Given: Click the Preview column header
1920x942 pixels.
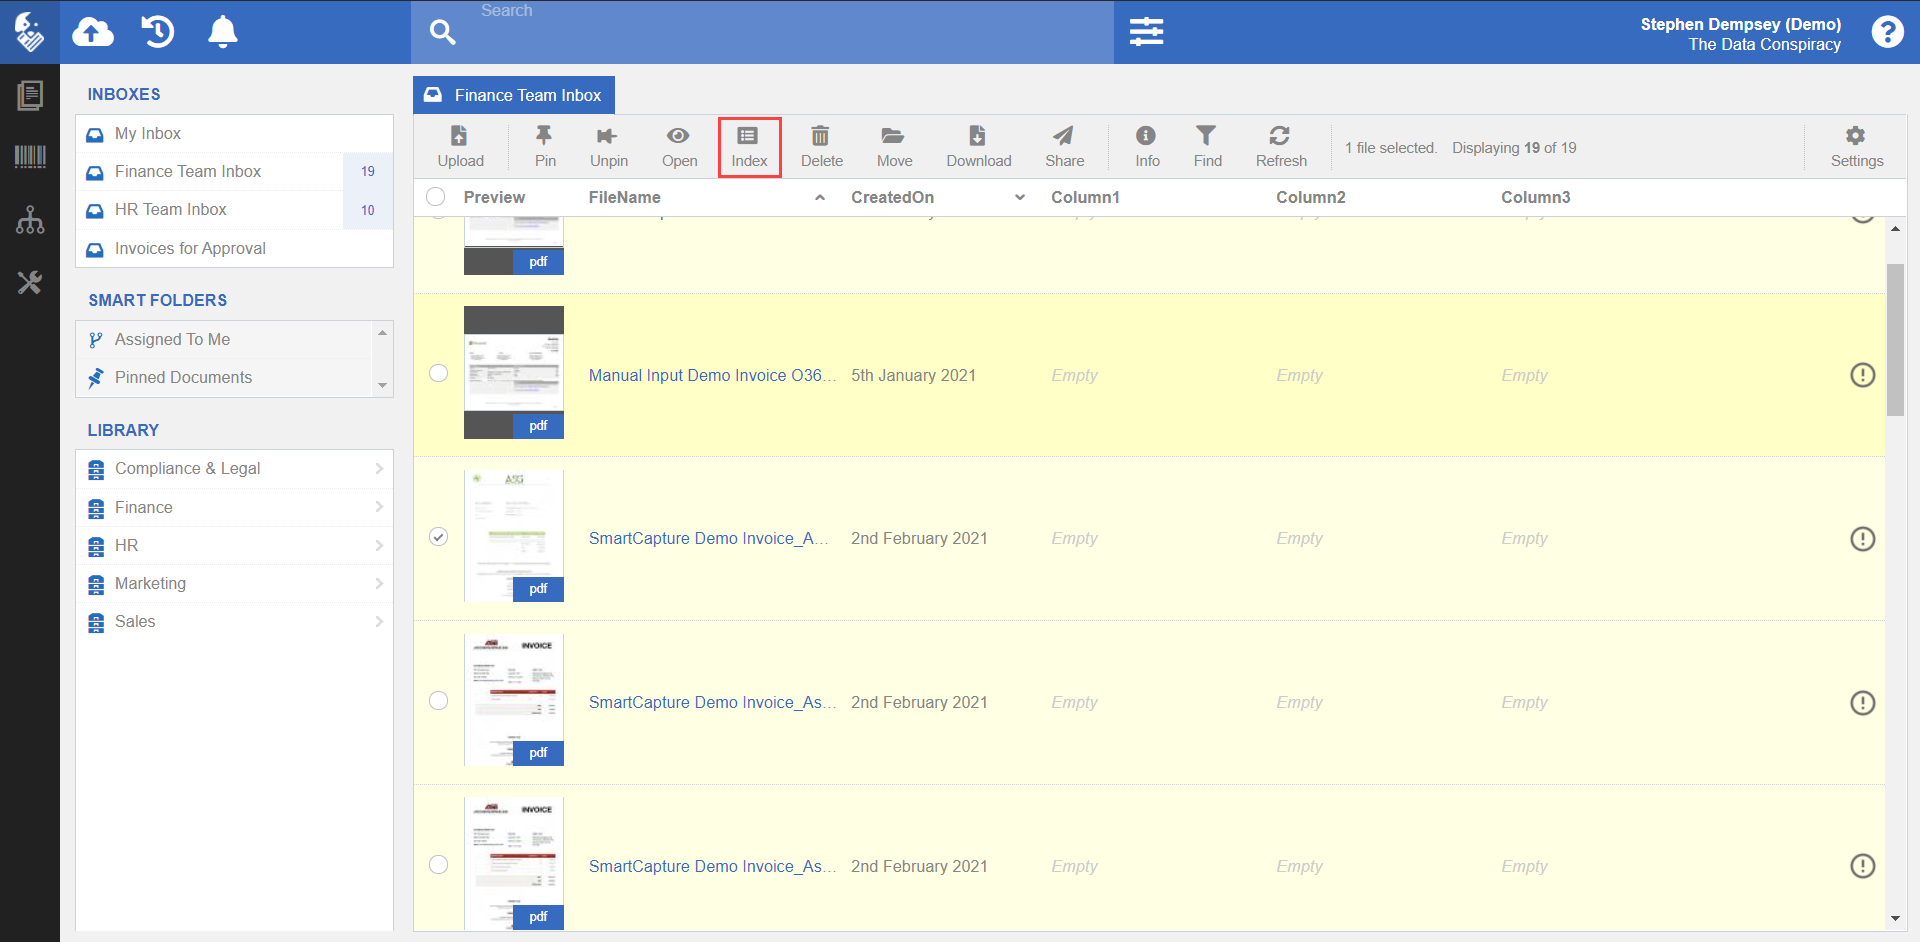Looking at the screenshot, I should point(494,197).
